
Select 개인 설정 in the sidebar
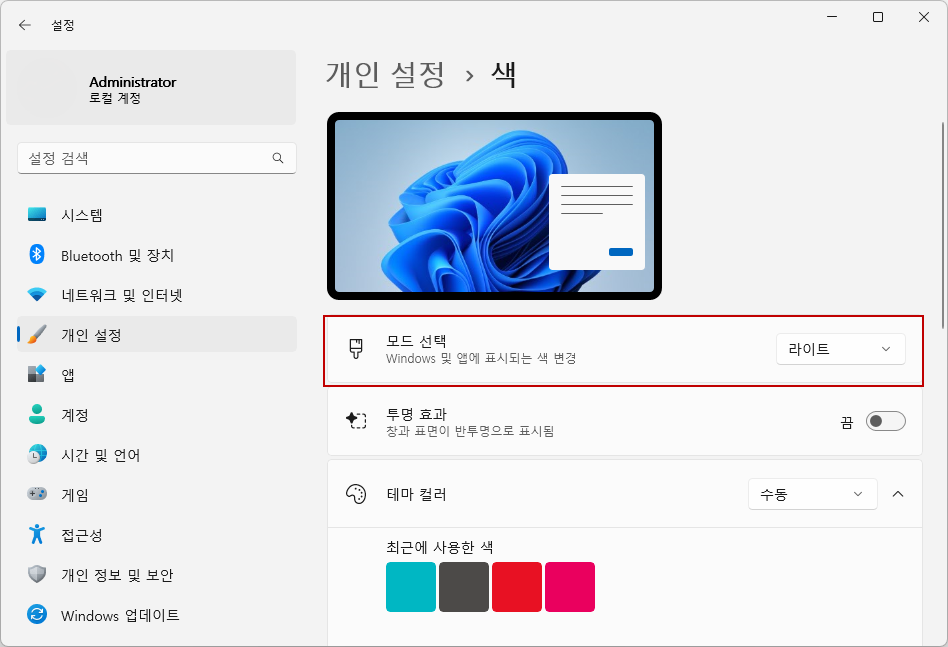point(157,334)
